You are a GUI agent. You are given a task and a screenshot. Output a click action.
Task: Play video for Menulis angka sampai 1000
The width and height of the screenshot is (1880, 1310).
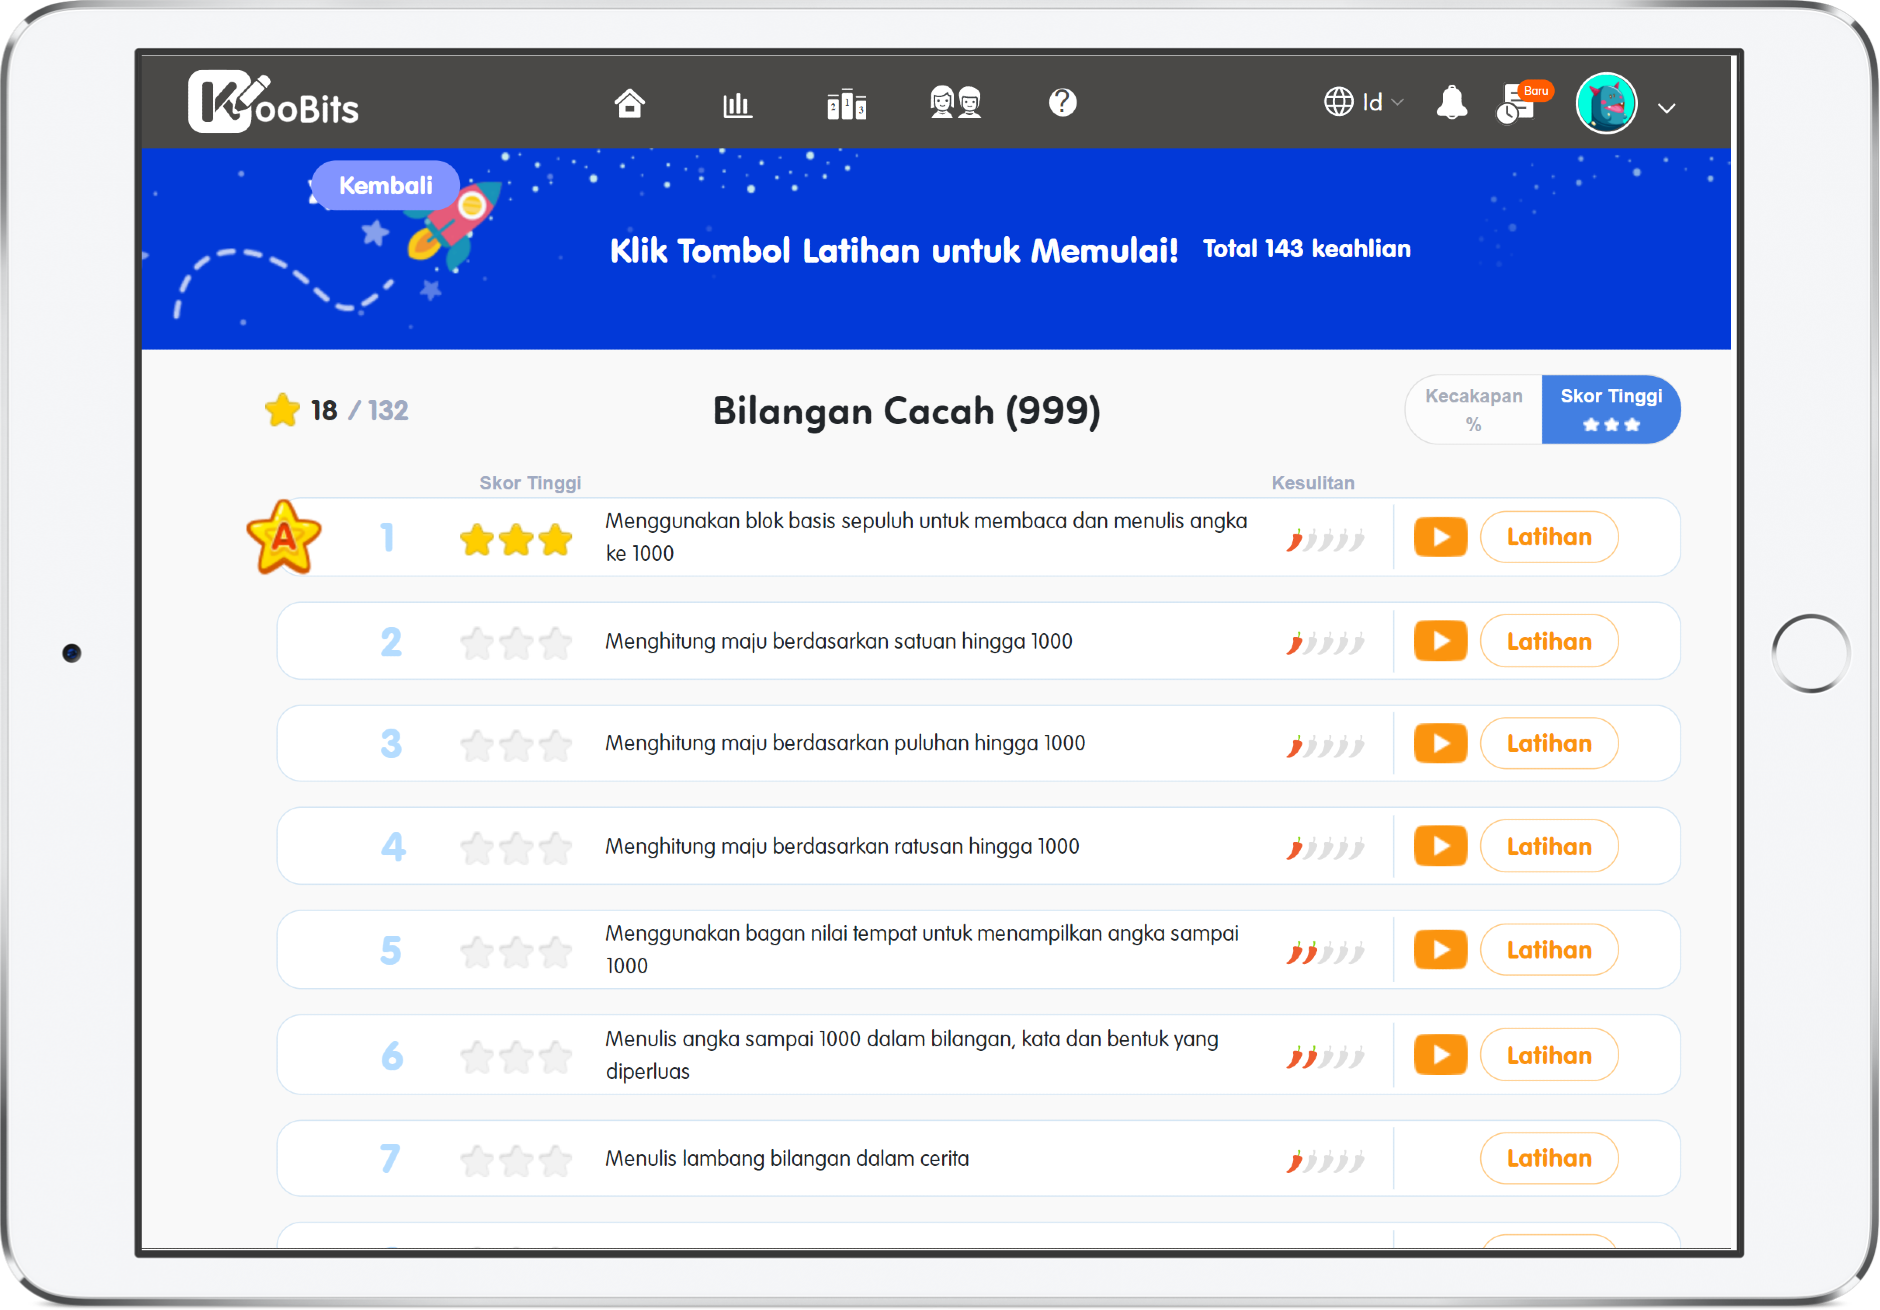(x=1440, y=1055)
